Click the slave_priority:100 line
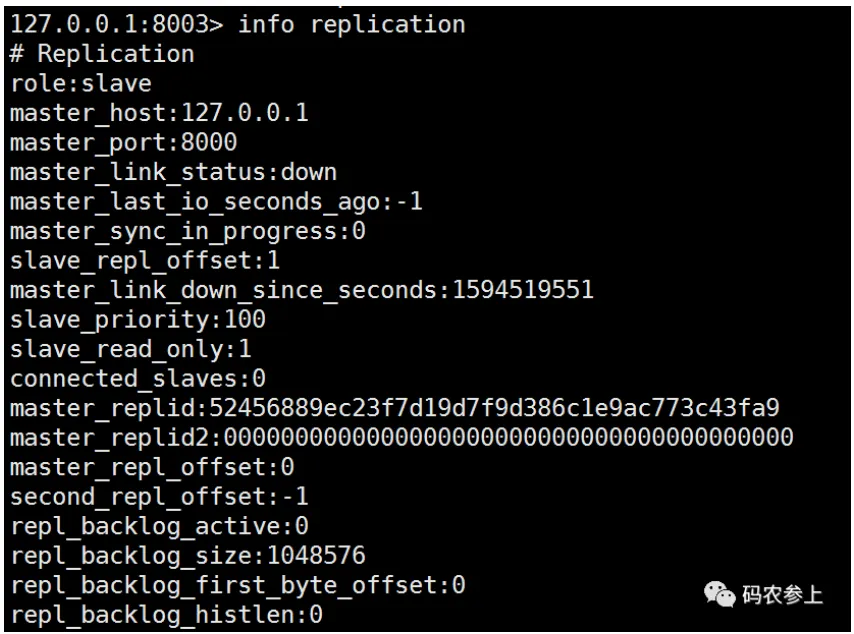 coord(138,320)
